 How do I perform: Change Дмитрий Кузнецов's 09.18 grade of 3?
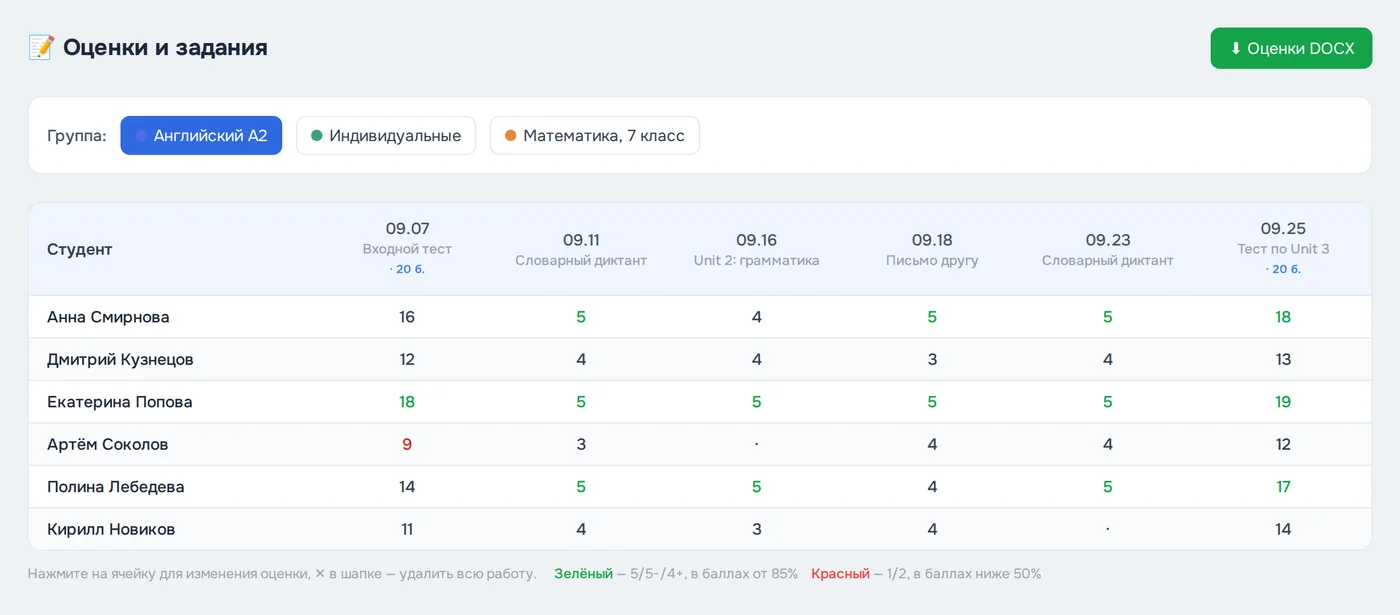(x=932, y=359)
